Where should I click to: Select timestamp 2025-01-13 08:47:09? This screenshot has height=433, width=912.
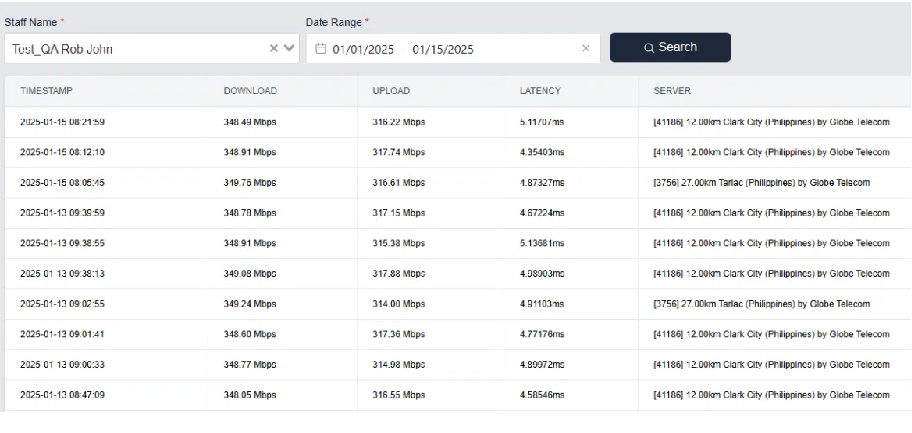[x=62, y=395]
